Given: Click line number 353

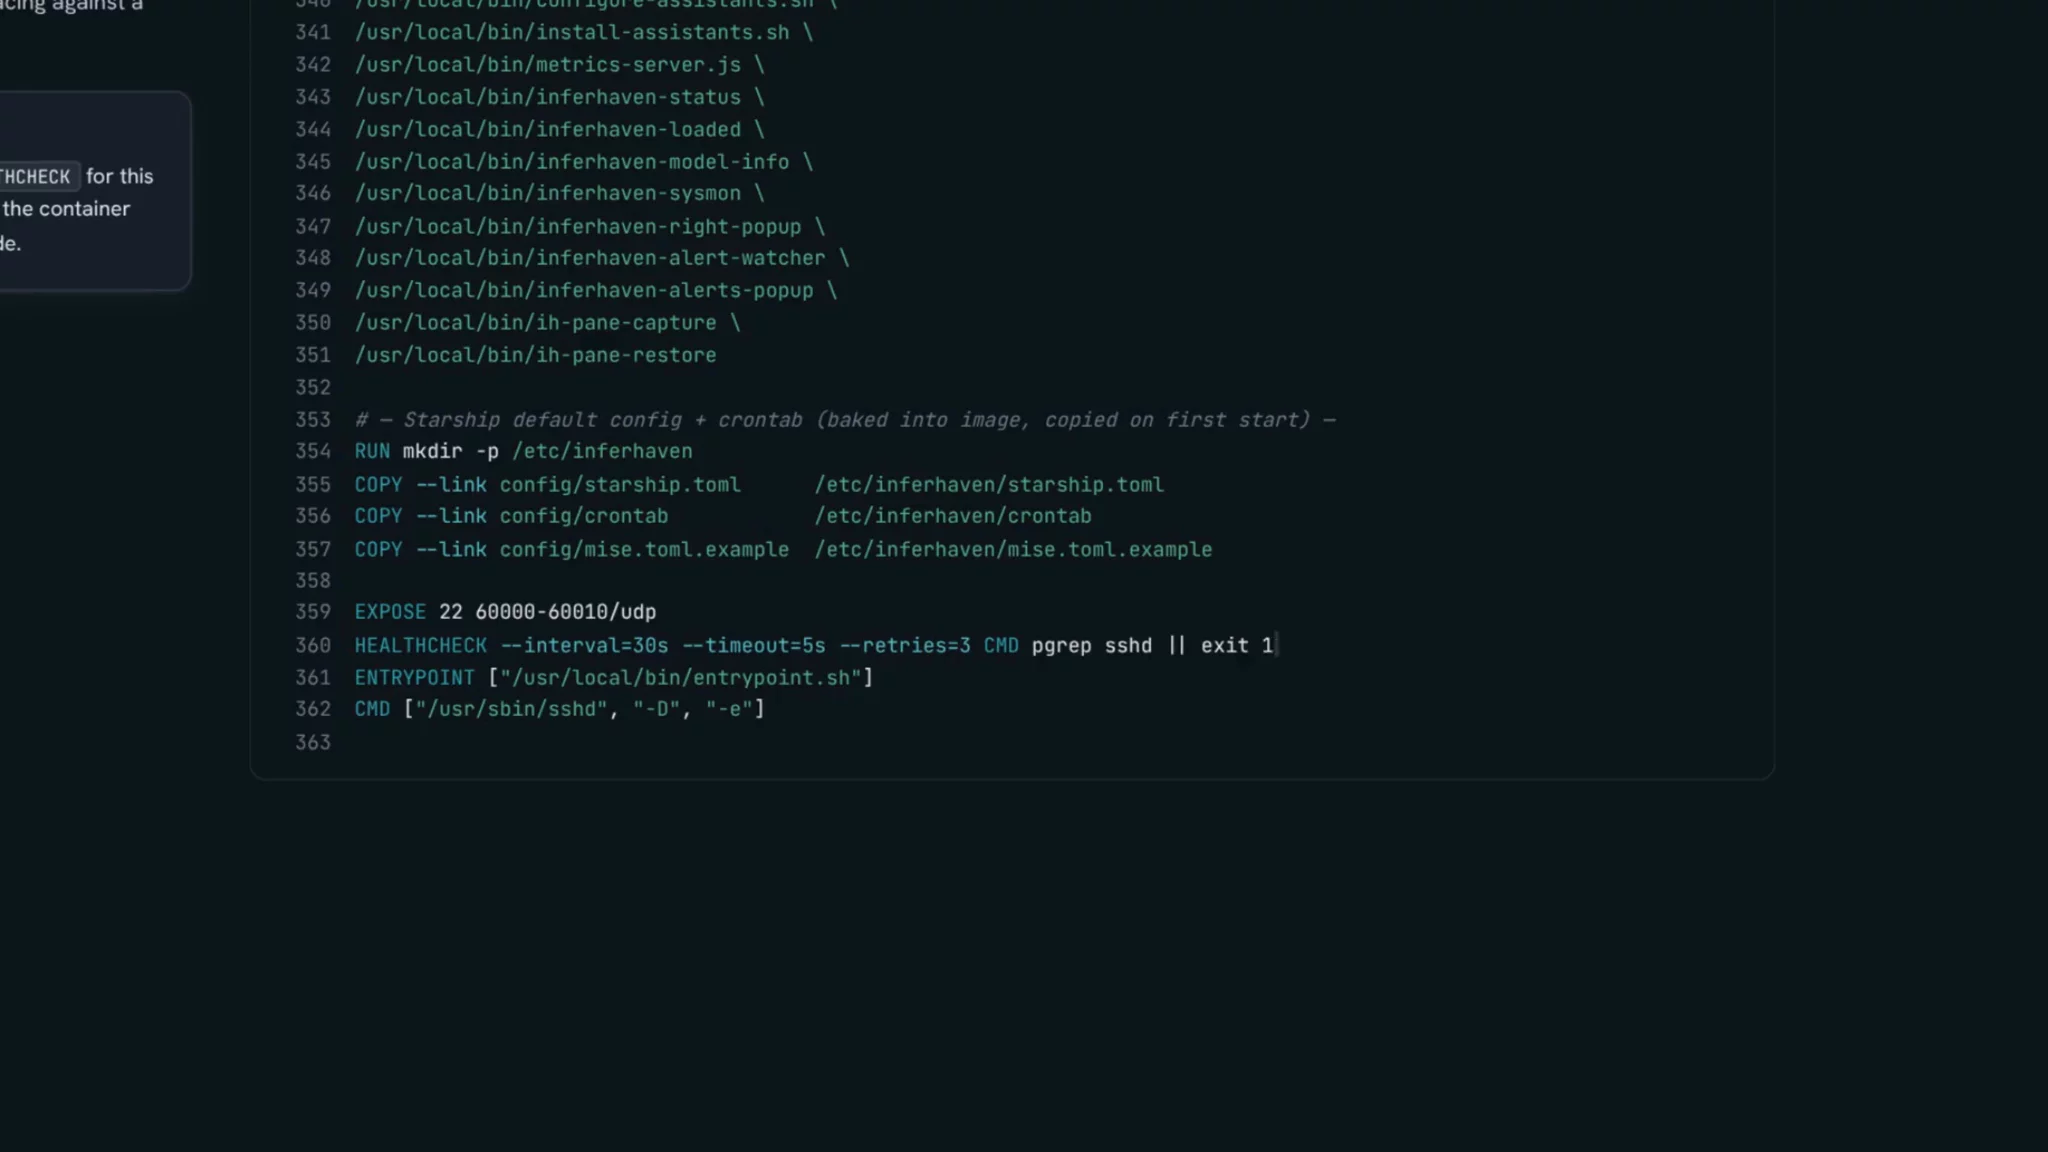Looking at the screenshot, I should 313,420.
